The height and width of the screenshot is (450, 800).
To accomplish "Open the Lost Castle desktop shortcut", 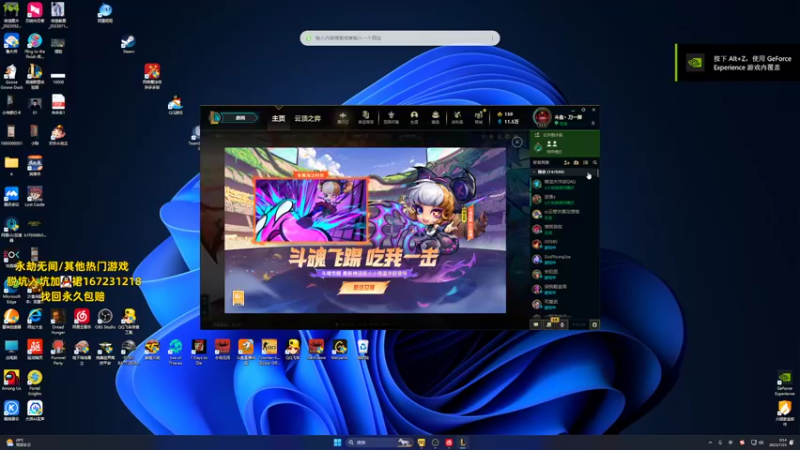I will pyautogui.click(x=35, y=196).
